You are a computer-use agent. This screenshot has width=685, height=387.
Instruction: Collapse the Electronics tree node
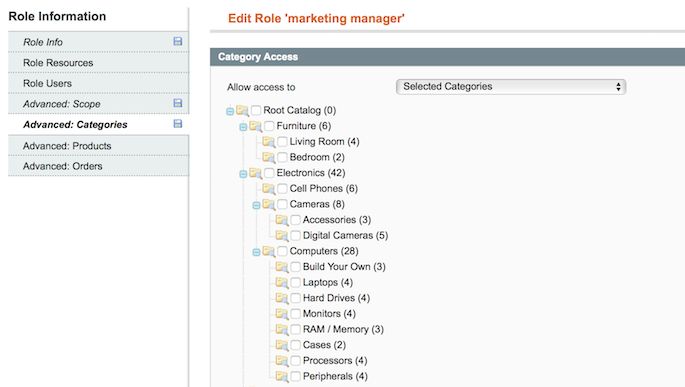point(243,174)
